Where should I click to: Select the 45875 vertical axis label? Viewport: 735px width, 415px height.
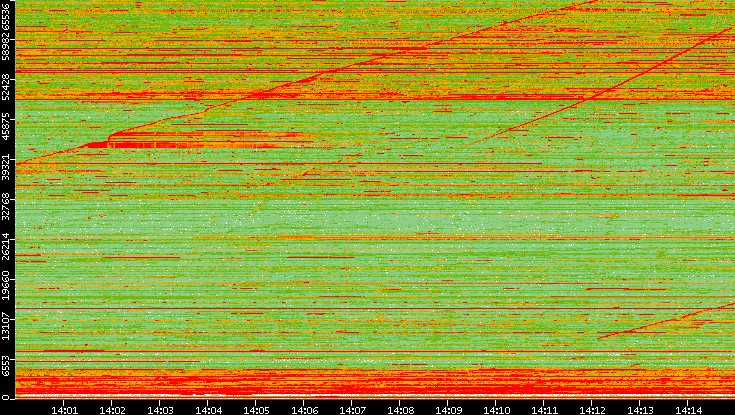pyautogui.click(x=7, y=132)
